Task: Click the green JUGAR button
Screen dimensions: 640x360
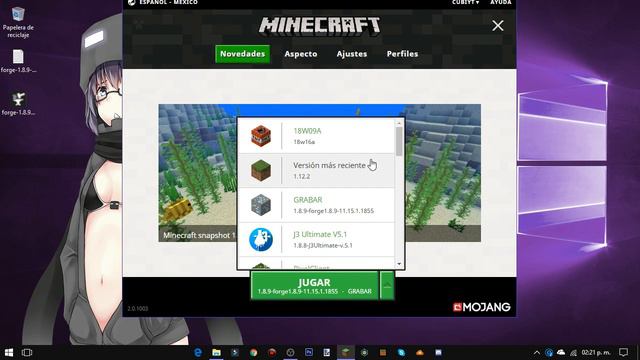Action: [x=314, y=286]
